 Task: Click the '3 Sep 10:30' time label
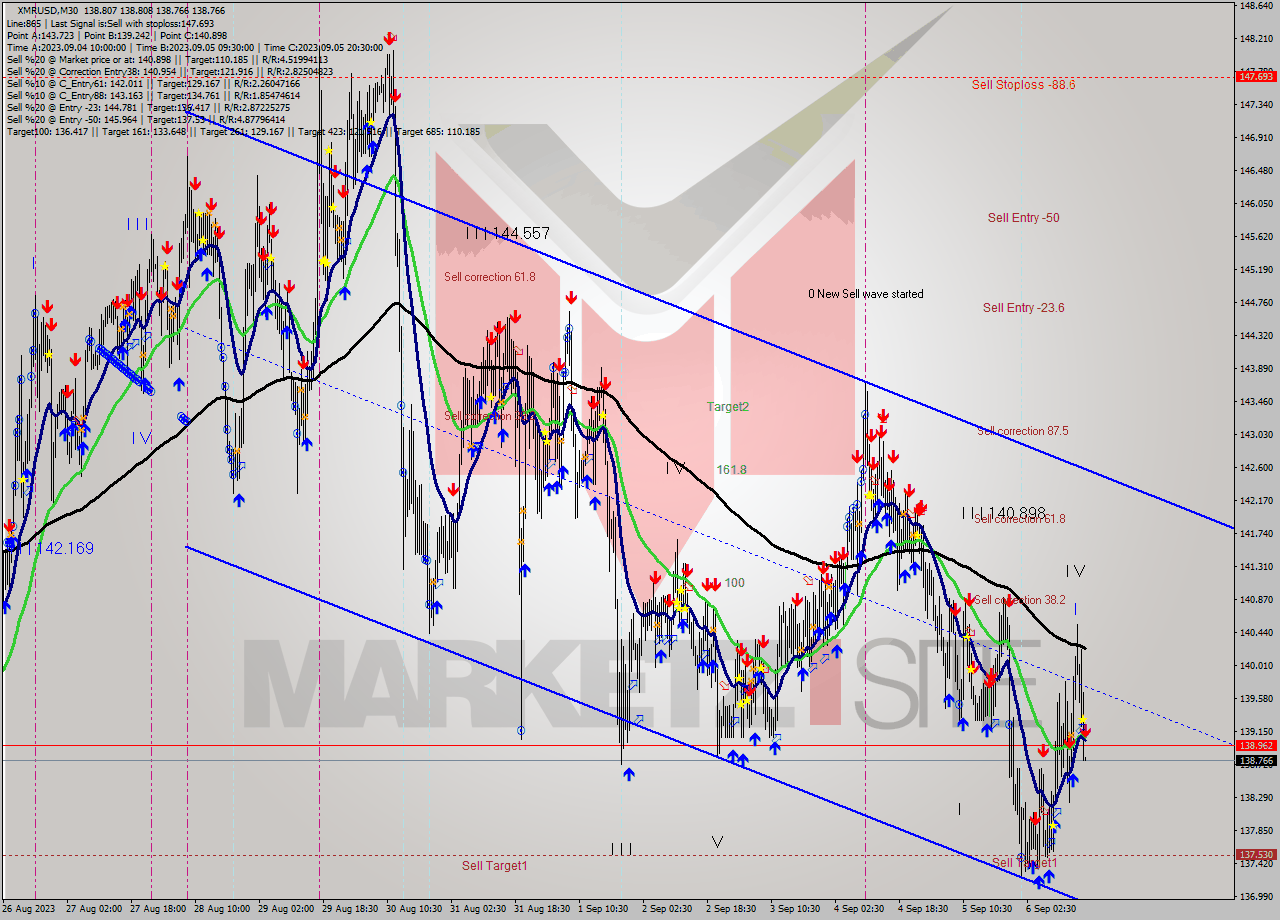(x=797, y=909)
